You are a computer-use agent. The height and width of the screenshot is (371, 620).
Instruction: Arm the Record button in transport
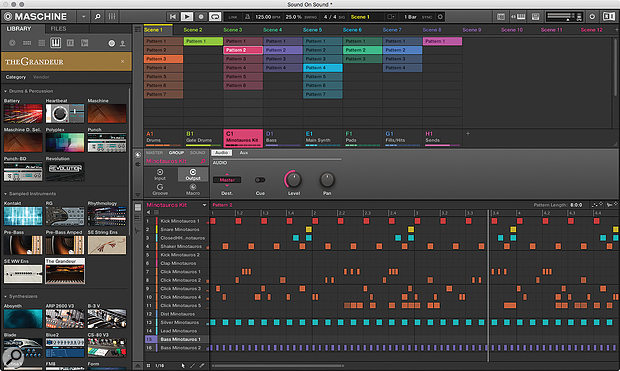[x=201, y=17]
